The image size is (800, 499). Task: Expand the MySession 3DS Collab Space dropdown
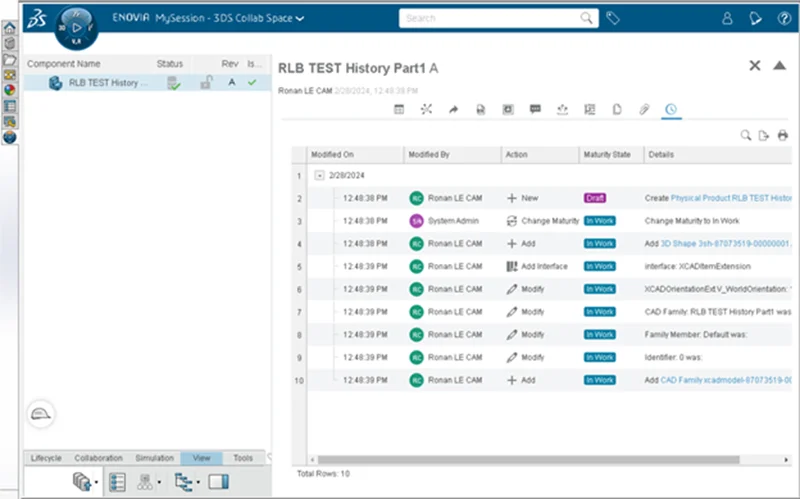tap(300, 18)
